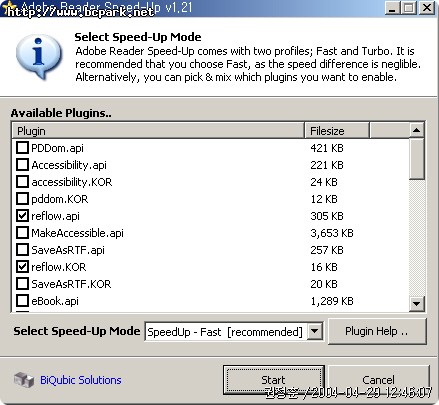
Task: Select the PDDom.api row name
Action: [x=57, y=148]
